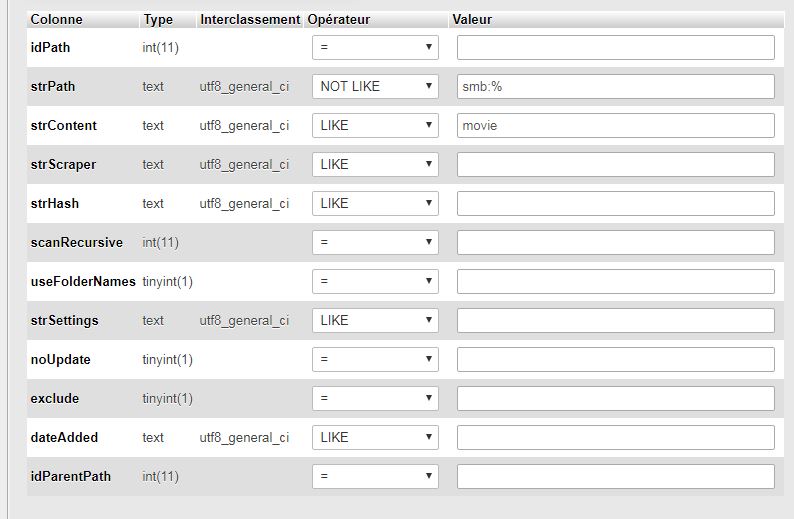Open the exclude operator dropdown
The width and height of the screenshot is (794, 519).
(375, 398)
